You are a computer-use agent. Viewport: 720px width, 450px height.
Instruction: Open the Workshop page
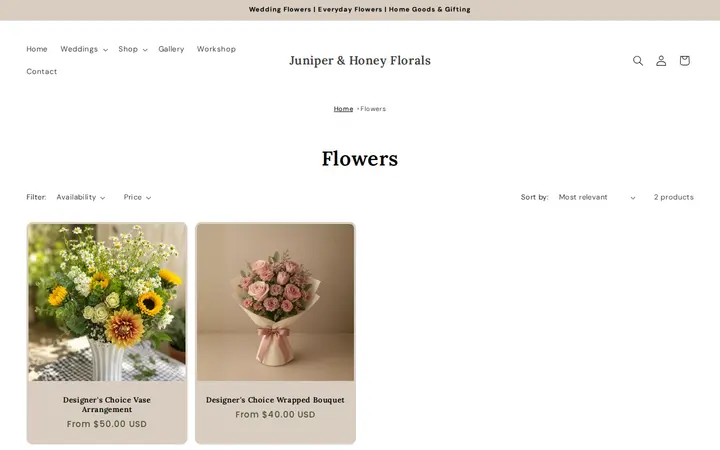(216, 49)
